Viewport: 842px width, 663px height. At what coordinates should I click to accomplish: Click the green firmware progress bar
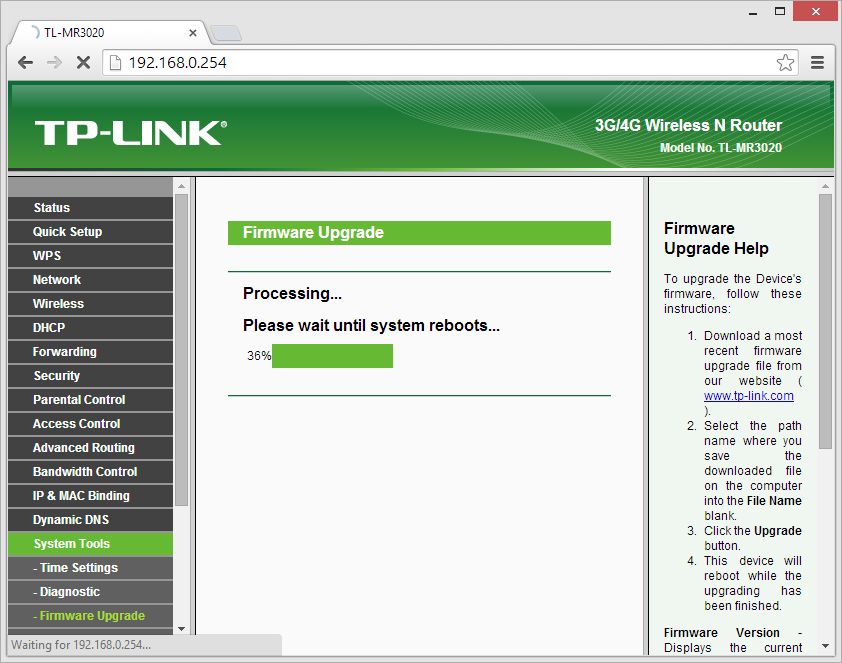(332, 356)
